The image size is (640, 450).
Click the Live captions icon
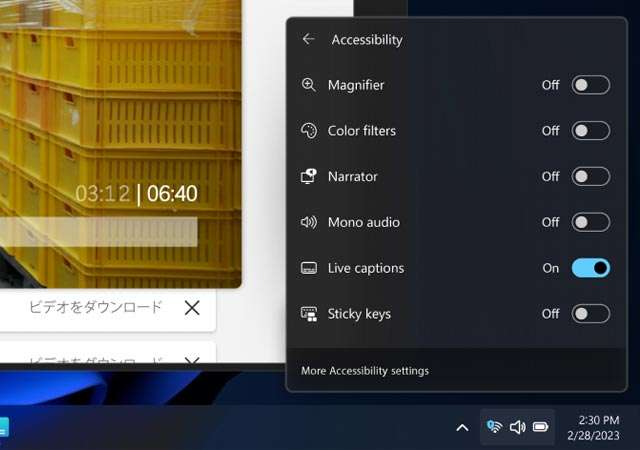[309, 268]
